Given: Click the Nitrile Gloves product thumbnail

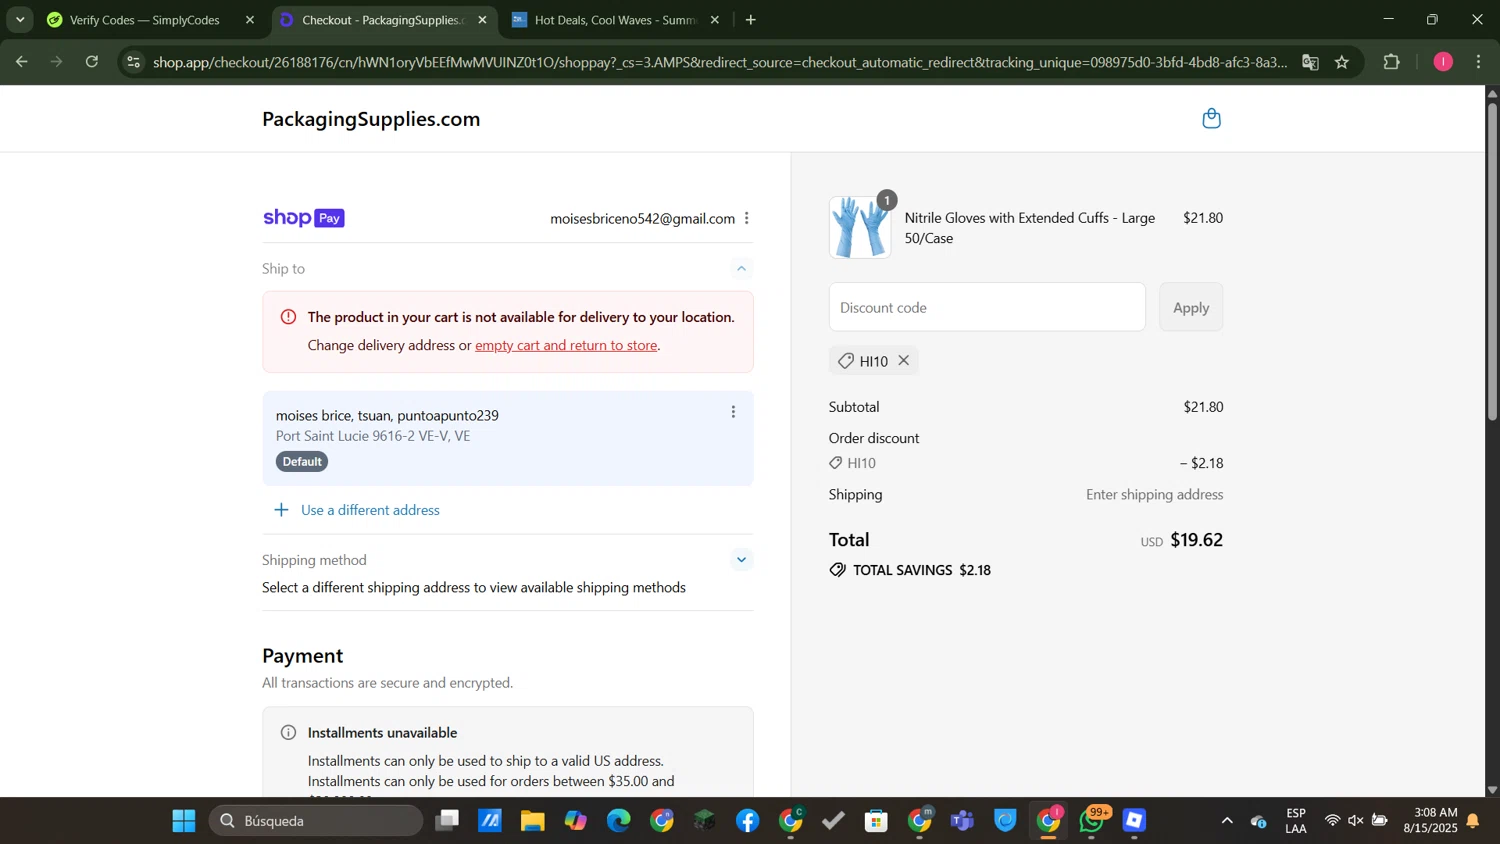Looking at the screenshot, I should (x=860, y=227).
